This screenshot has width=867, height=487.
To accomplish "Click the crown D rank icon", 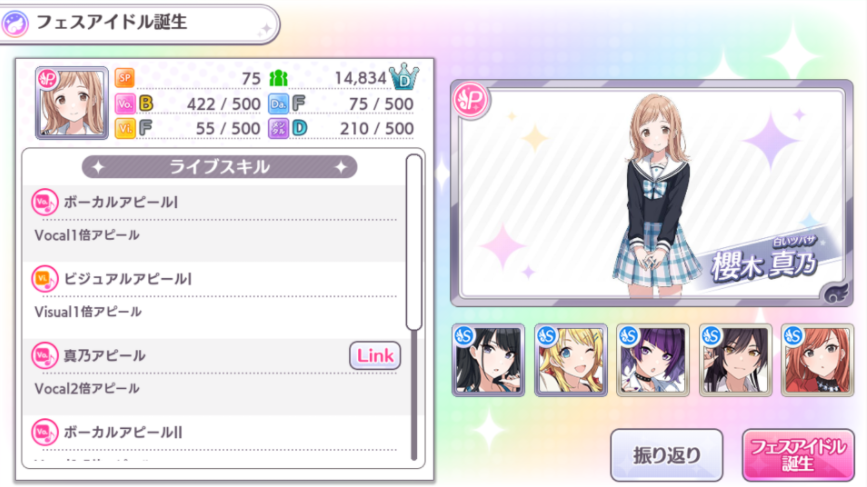I will 404,77.
